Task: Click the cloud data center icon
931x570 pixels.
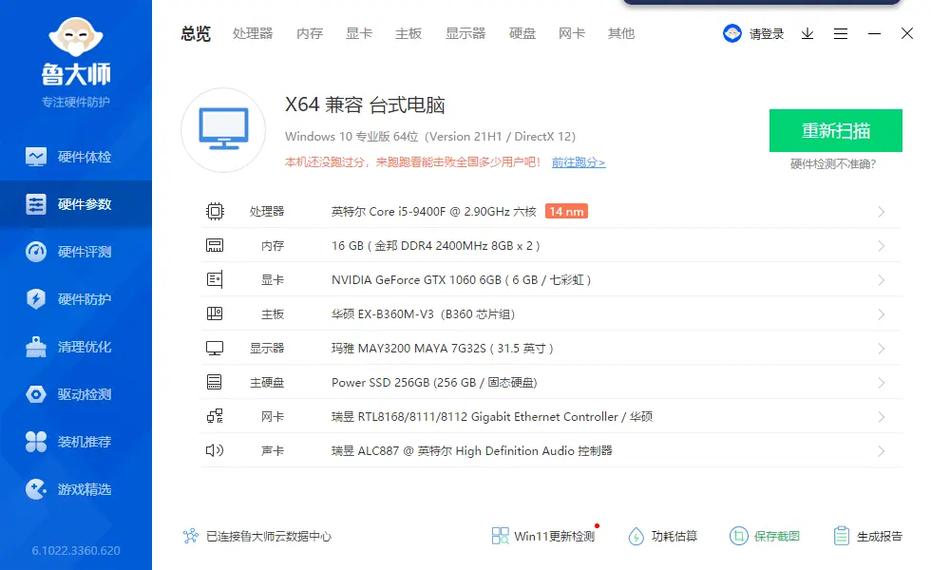Action: [191, 536]
